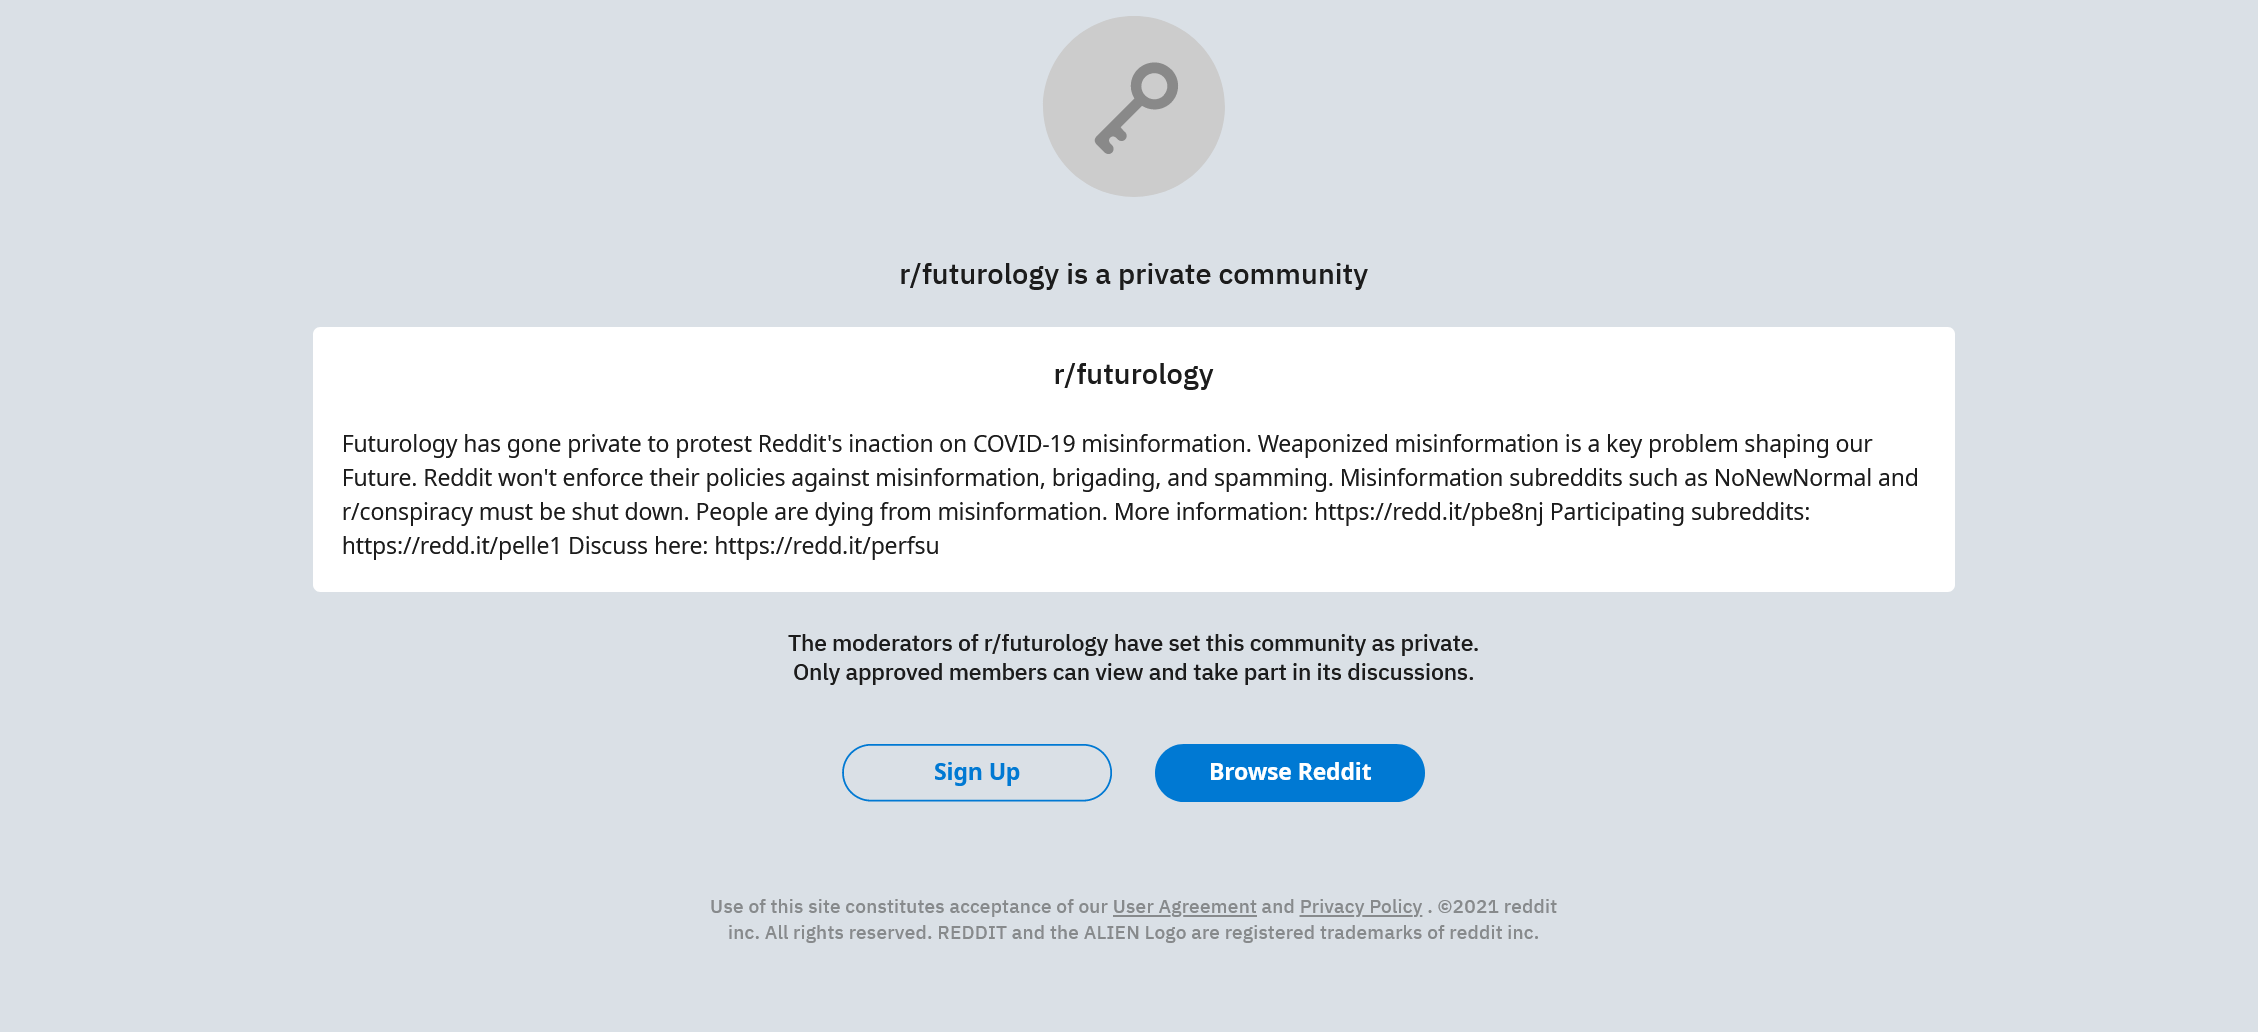Click the redd.it/pelle1 participating subreddits URL
This screenshot has width=2258, height=1032.
tap(451, 545)
